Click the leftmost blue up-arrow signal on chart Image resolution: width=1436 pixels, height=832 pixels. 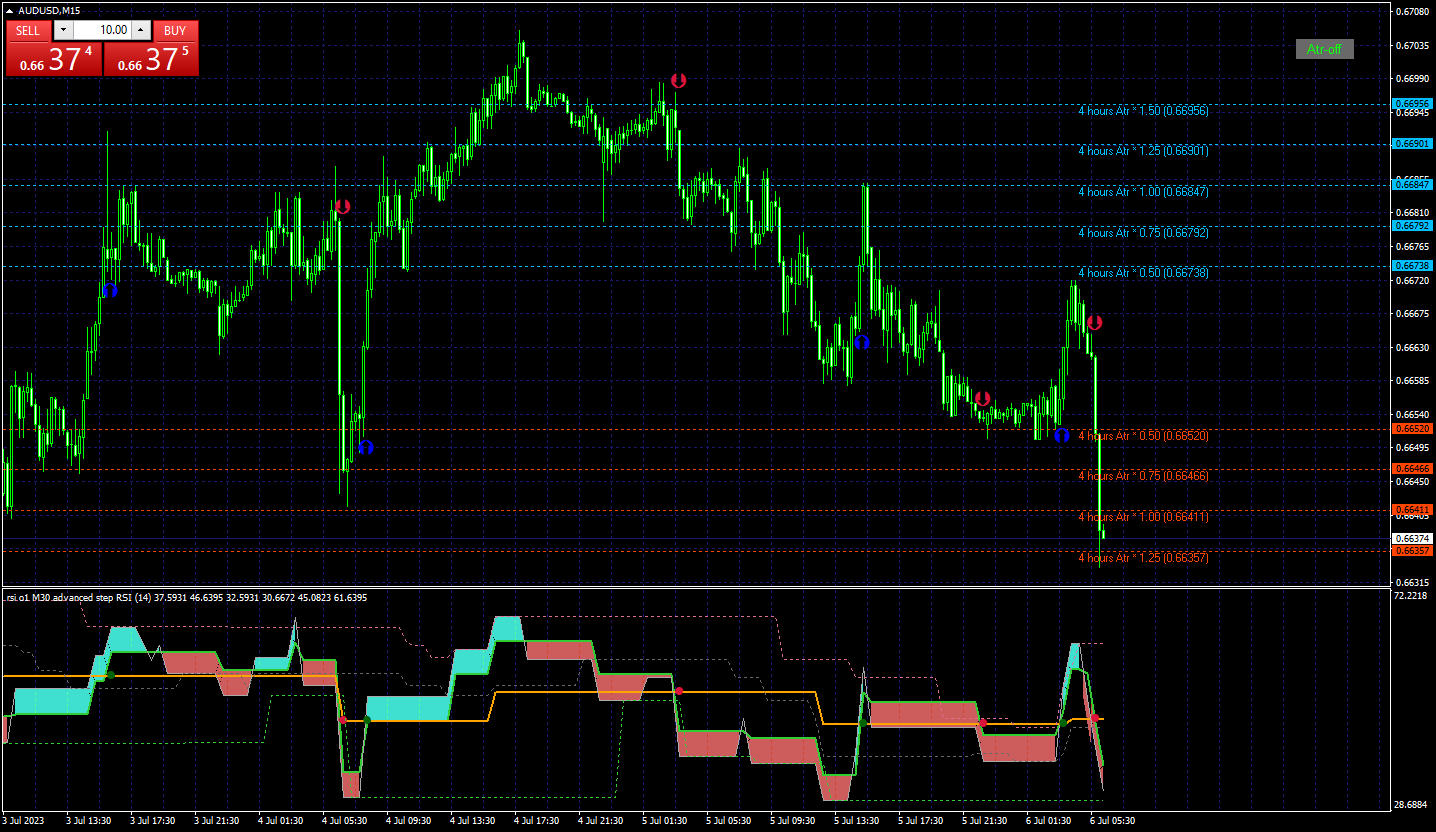[x=110, y=290]
